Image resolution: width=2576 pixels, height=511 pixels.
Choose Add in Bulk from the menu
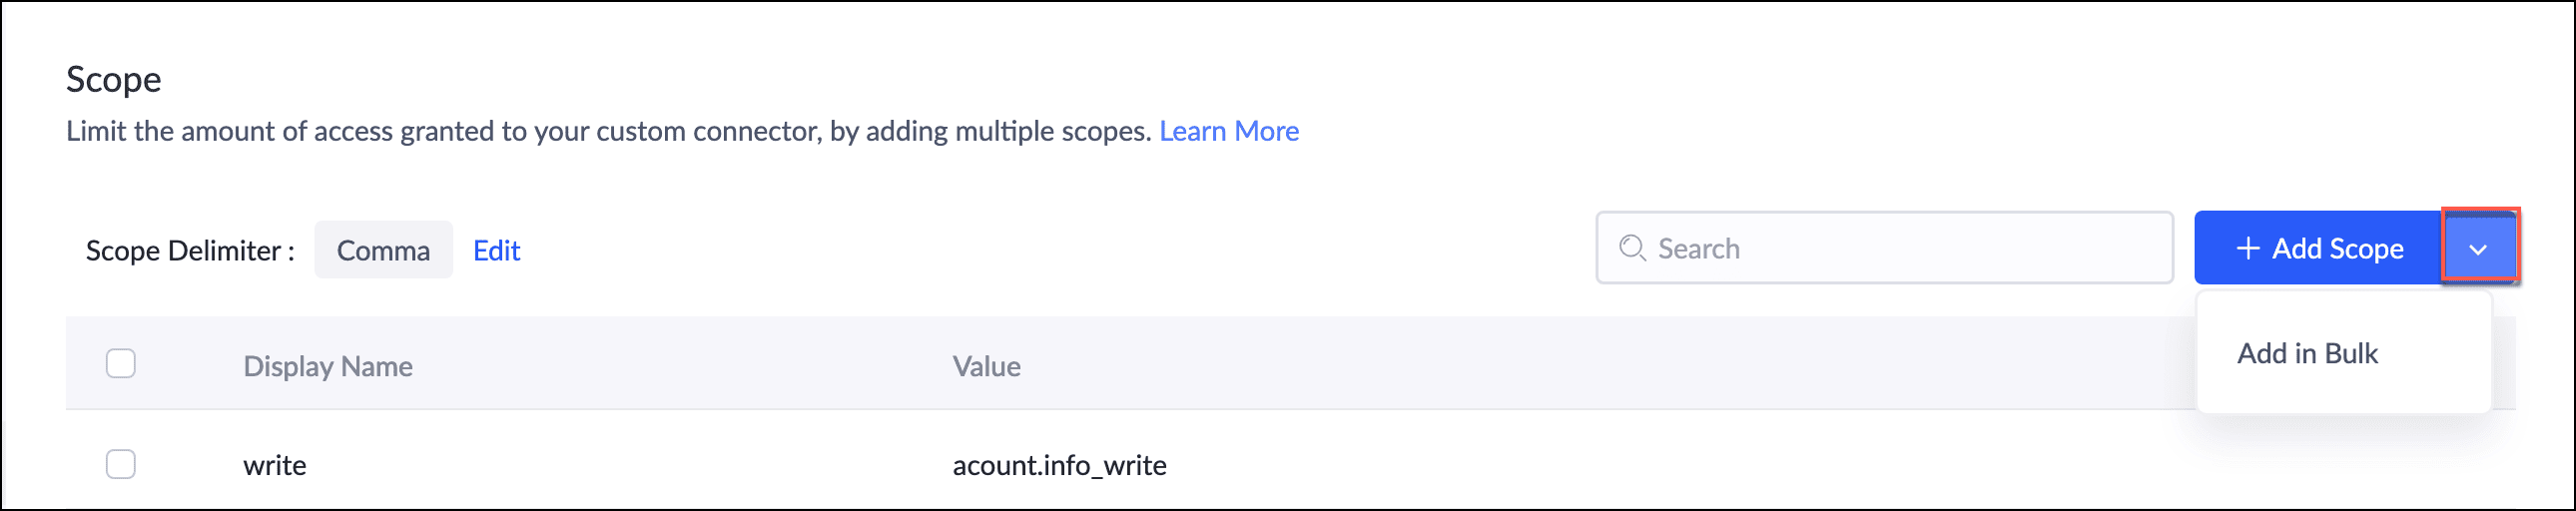(x=2306, y=353)
